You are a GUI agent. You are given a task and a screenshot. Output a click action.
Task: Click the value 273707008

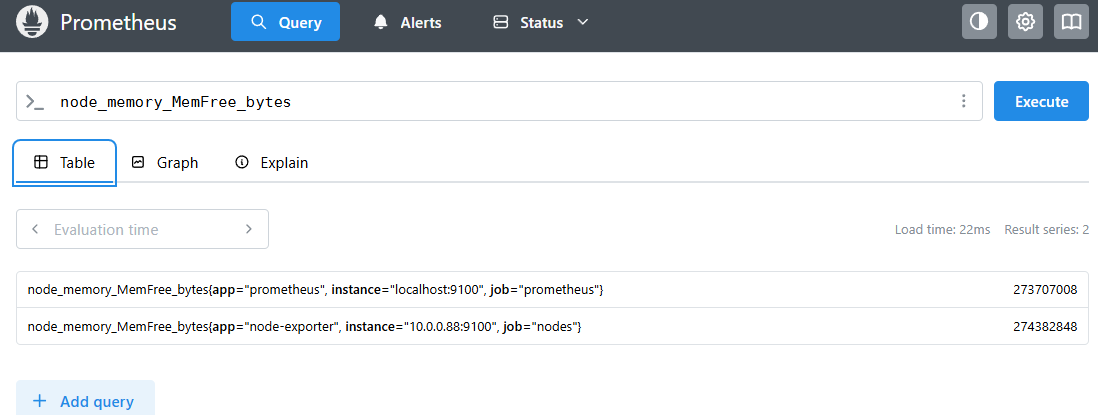pyautogui.click(x=1045, y=290)
